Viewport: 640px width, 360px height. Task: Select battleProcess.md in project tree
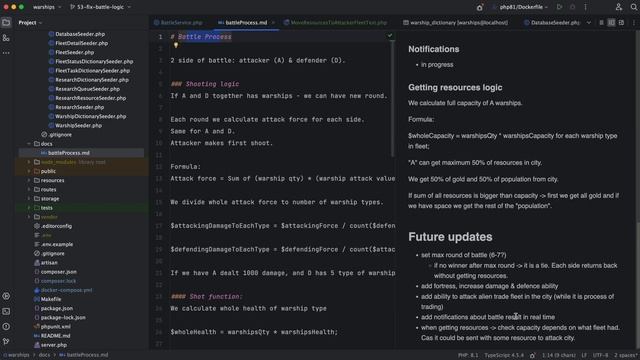coord(69,153)
